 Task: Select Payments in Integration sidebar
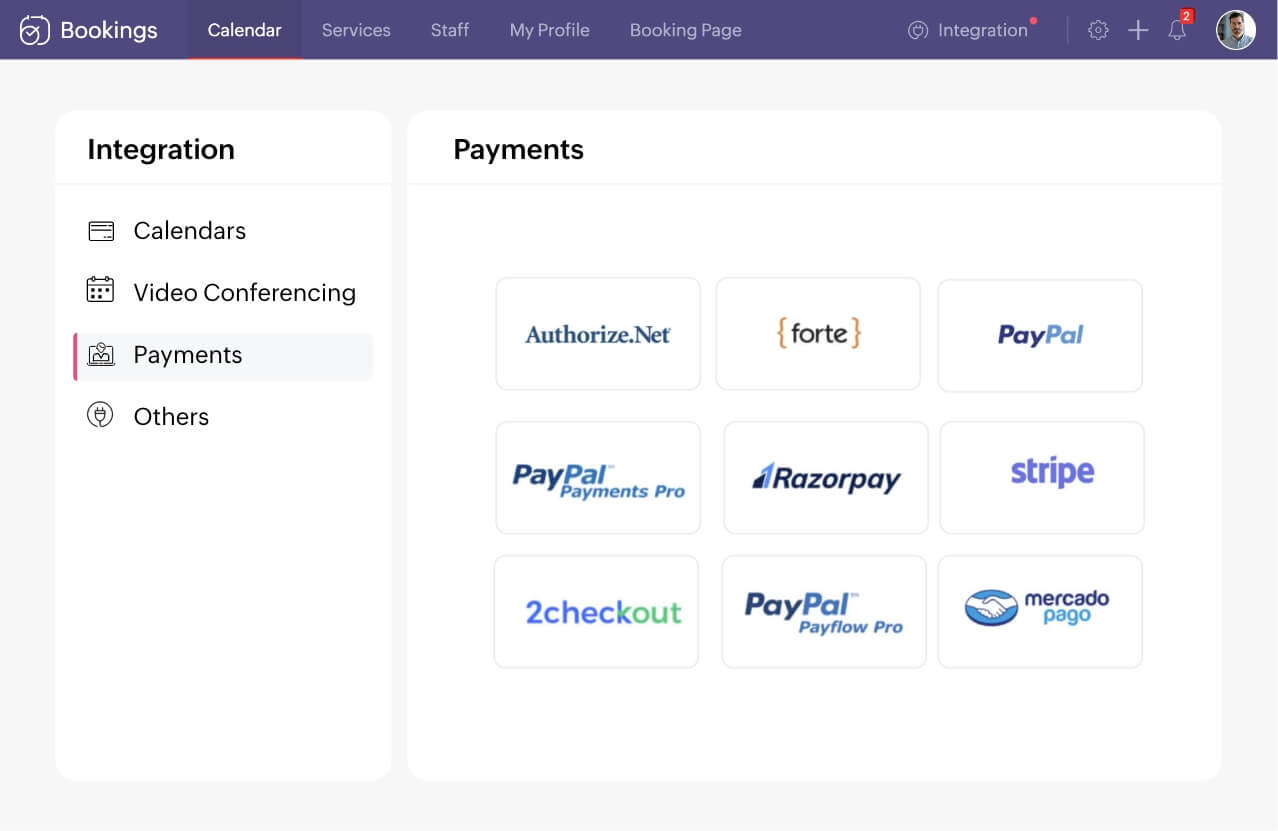224,356
